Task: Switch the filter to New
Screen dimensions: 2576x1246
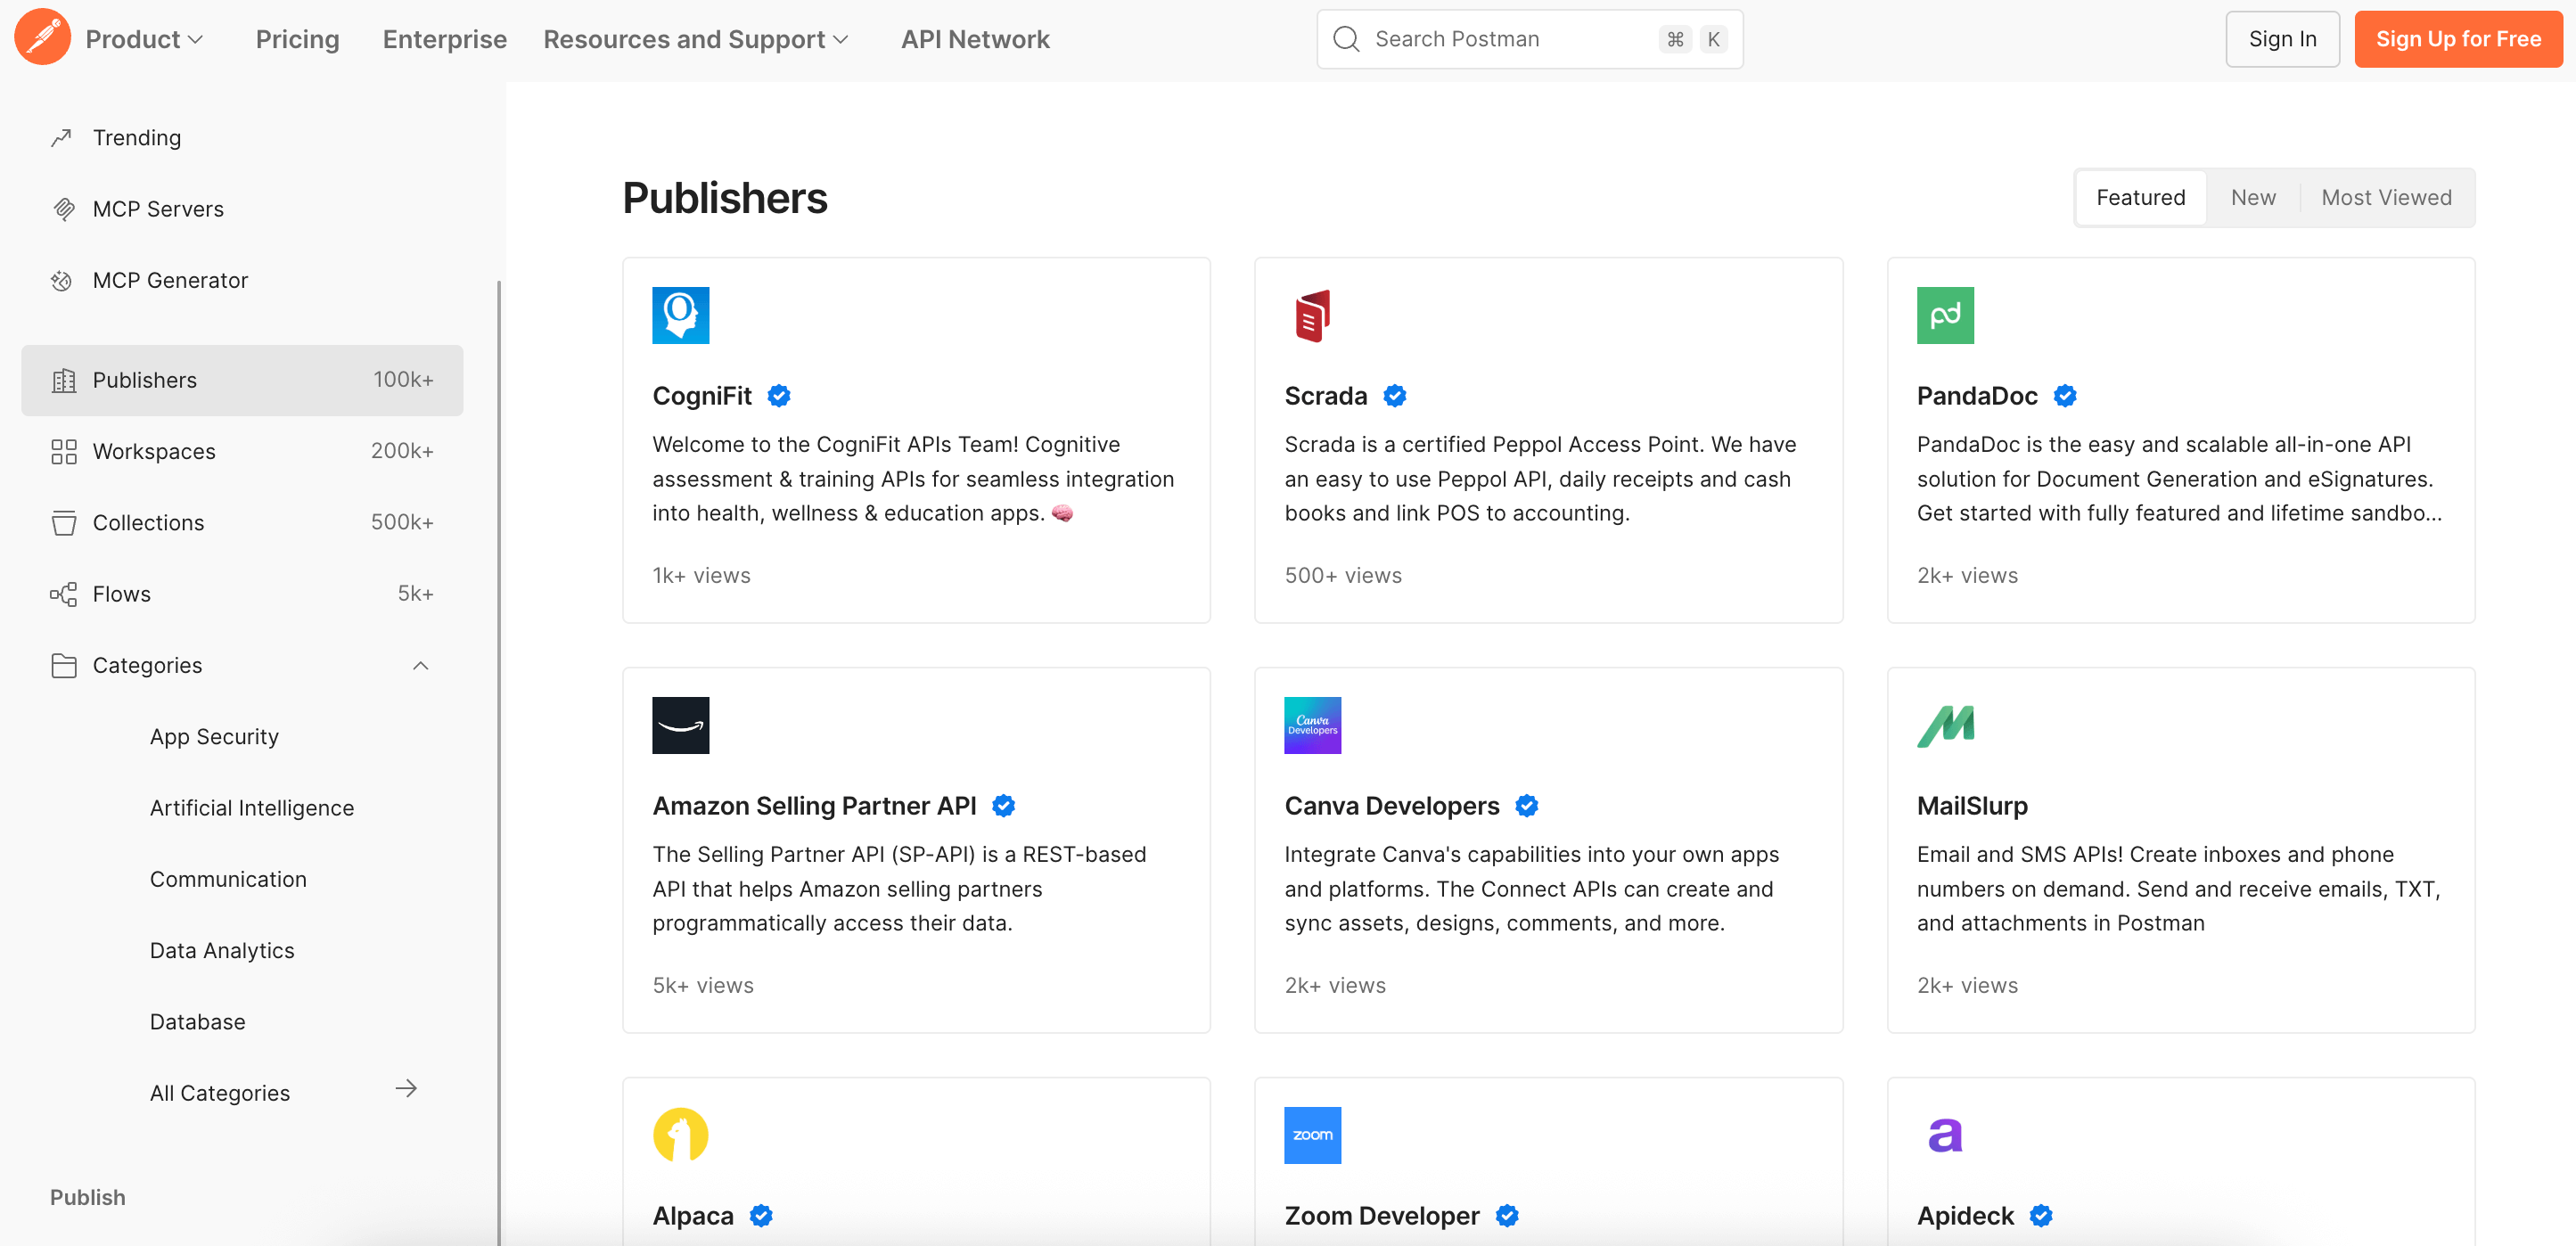Action: [2252, 197]
